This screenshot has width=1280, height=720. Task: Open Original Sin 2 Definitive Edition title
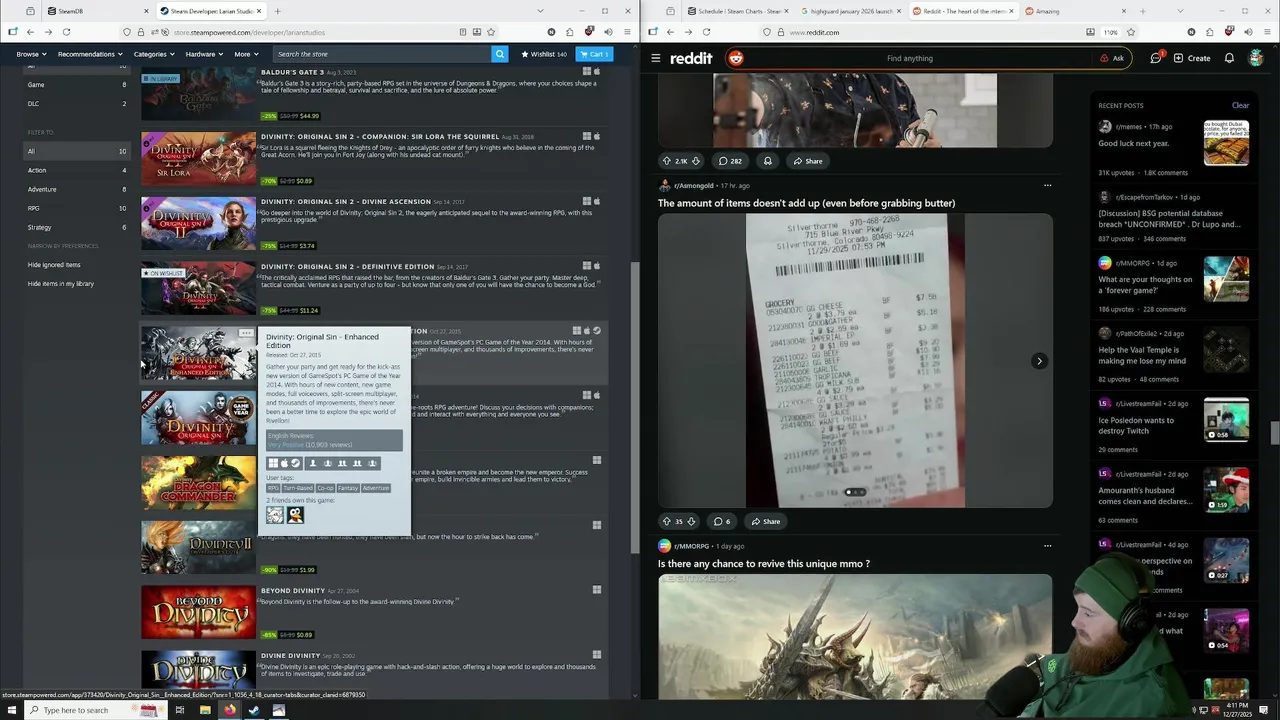tap(347, 267)
